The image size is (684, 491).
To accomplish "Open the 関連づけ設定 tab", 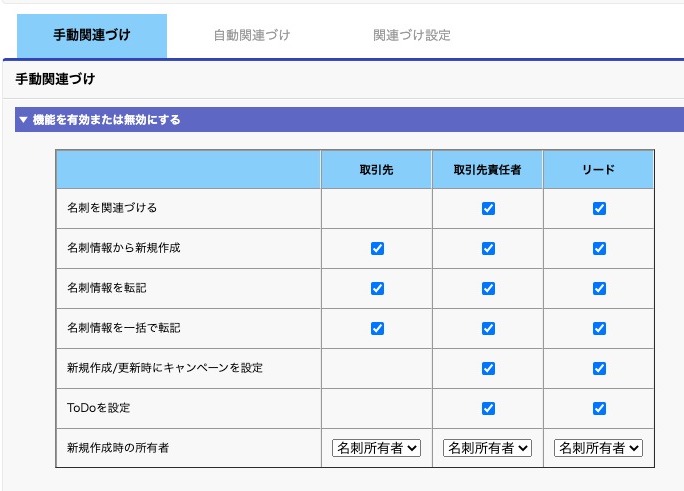I will (412, 35).
